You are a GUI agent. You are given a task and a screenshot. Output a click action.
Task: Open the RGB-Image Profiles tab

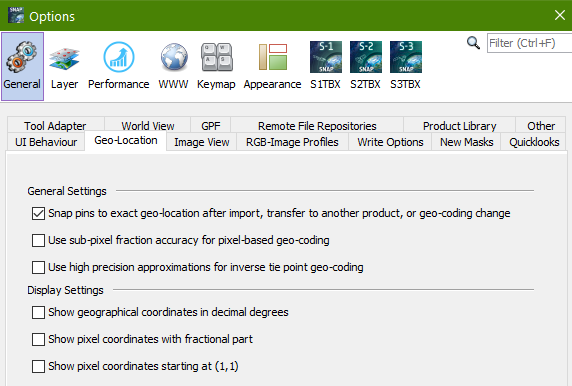tap(292, 142)
